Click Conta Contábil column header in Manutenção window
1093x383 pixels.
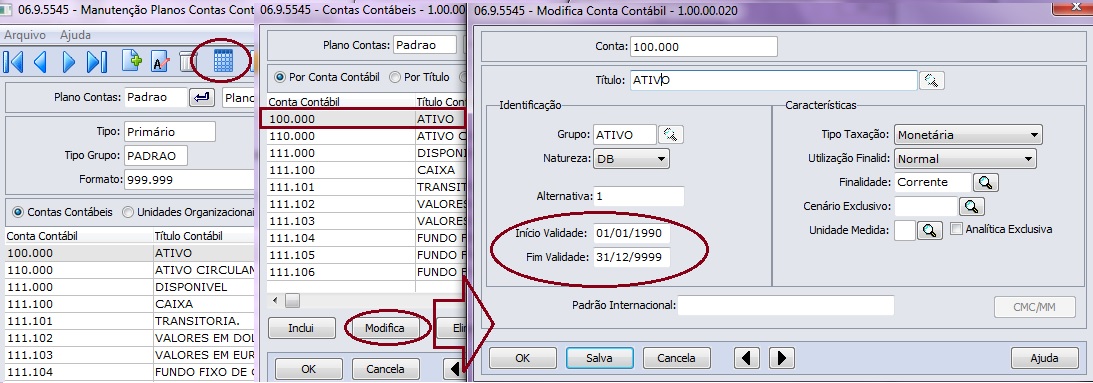(x=79, y=236)
